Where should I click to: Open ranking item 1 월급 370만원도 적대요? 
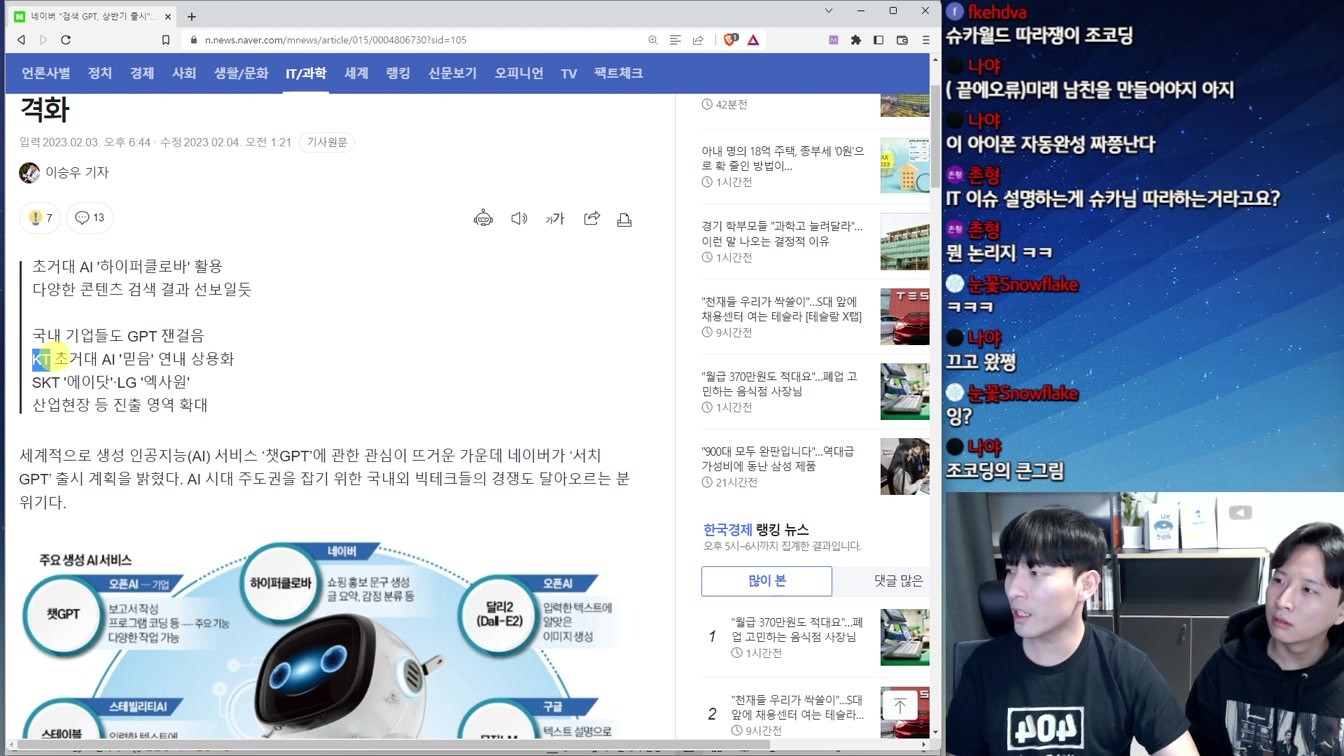797,629
